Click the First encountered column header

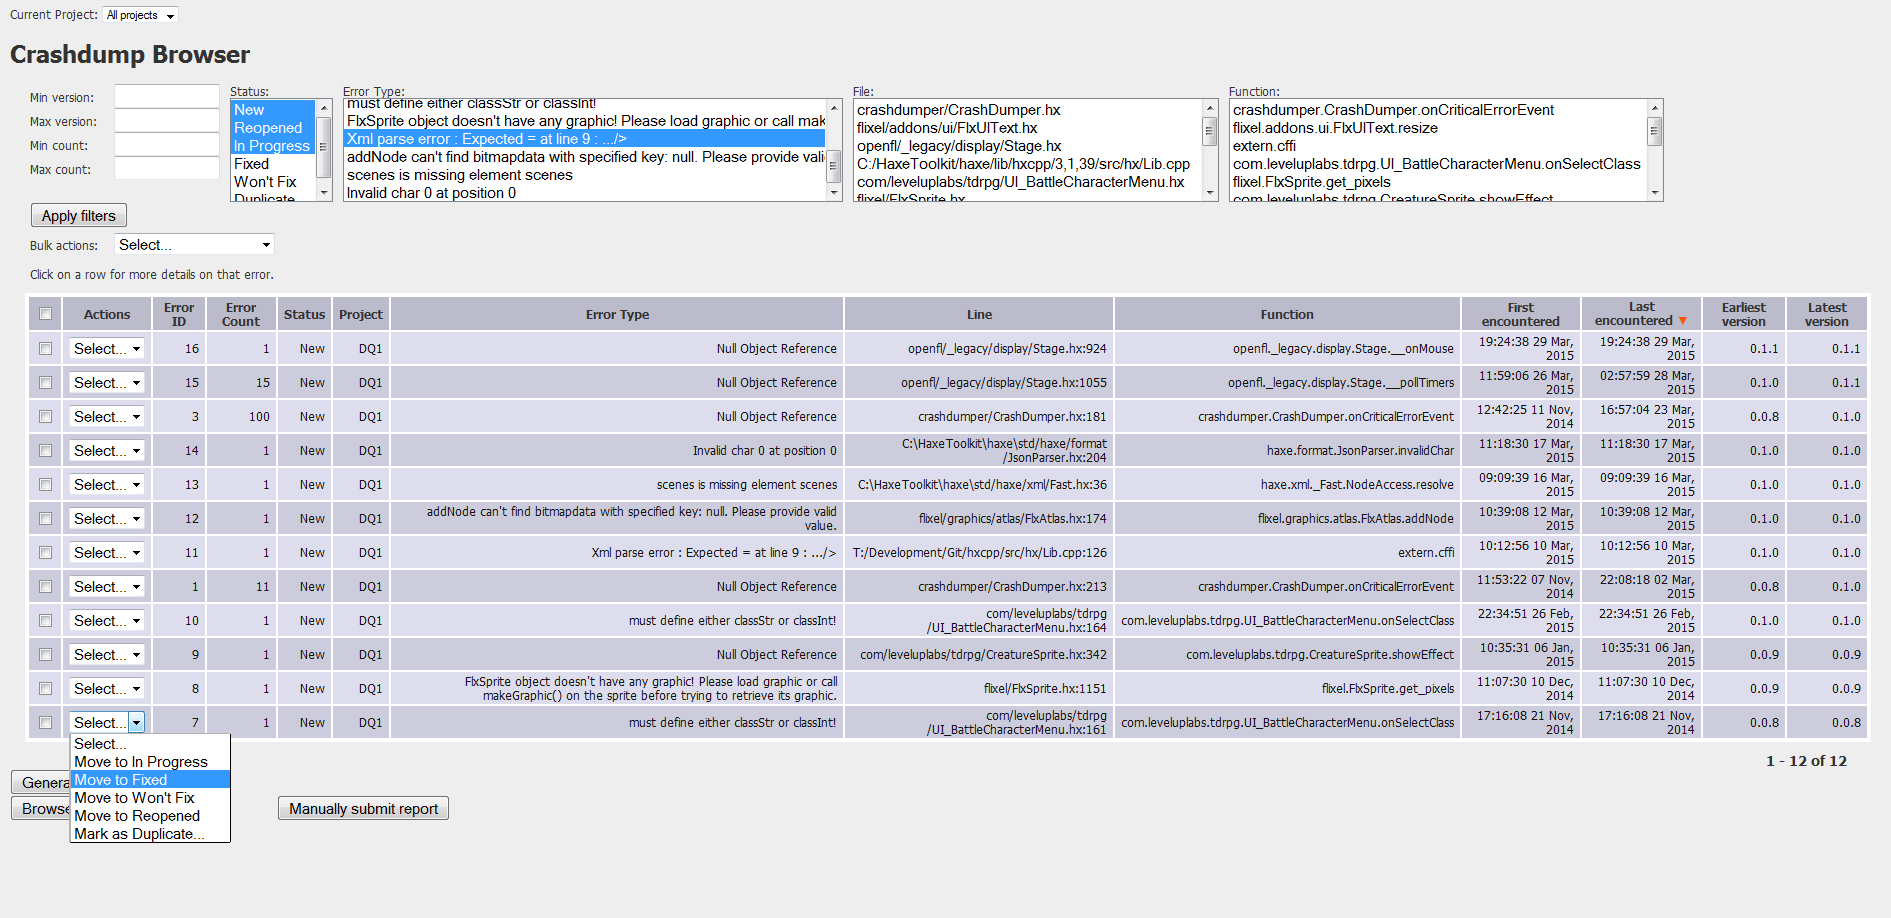[x=1520, y=314]
